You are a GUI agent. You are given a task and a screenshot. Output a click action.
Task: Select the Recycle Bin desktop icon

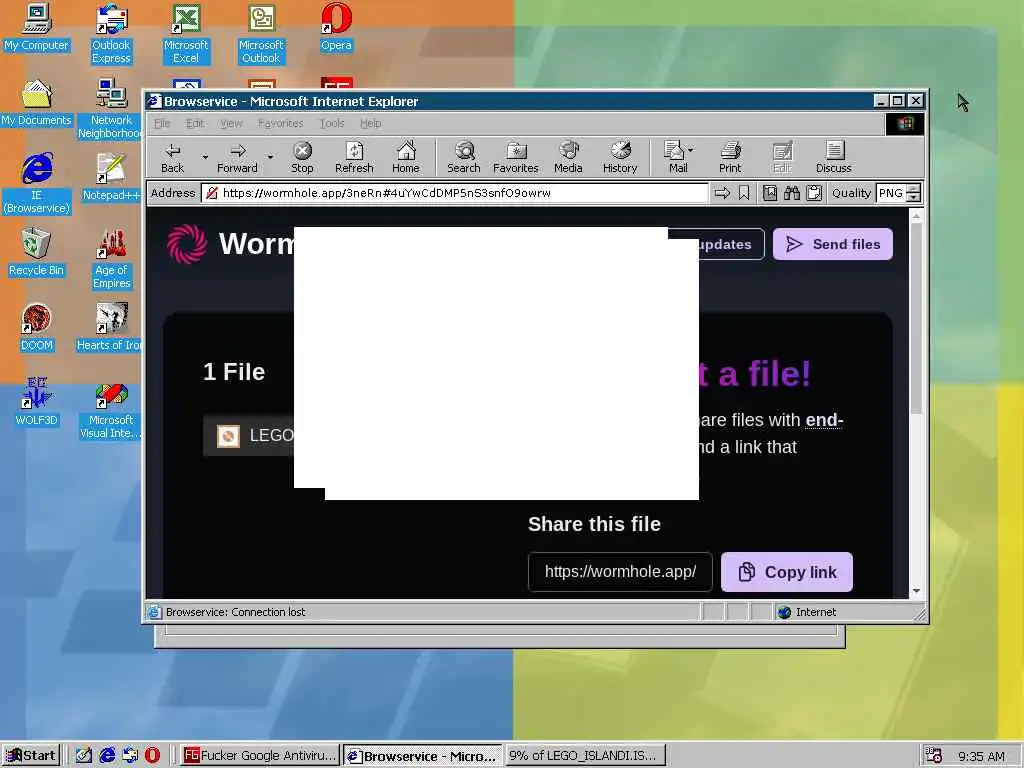[x=36, y=253]
